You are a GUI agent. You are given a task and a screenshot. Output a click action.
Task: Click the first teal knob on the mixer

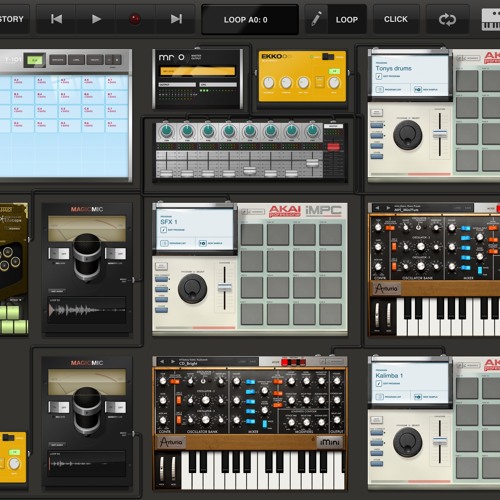166,131
